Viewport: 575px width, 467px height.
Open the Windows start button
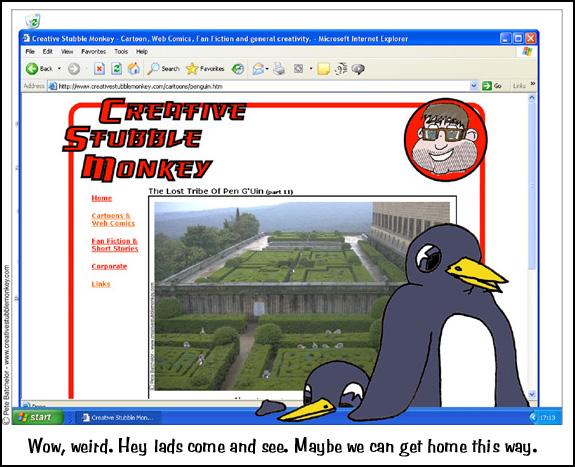point(37,417)
